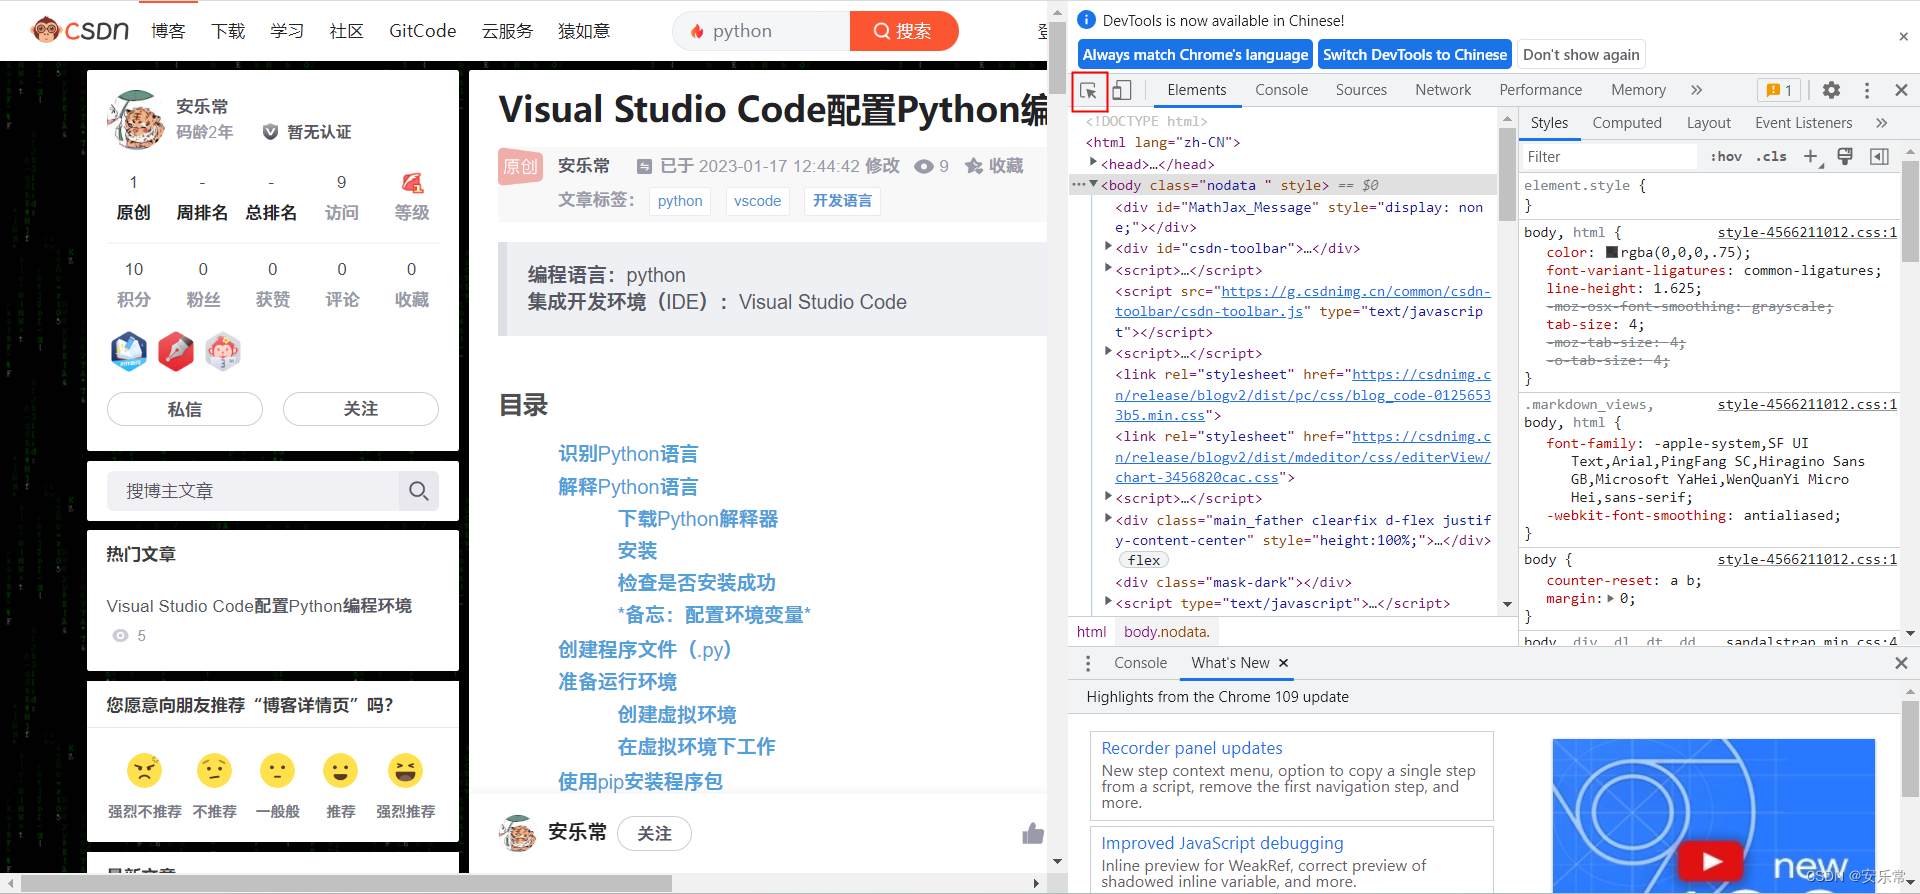Switch to drawer Console tab

[1140, 663]
